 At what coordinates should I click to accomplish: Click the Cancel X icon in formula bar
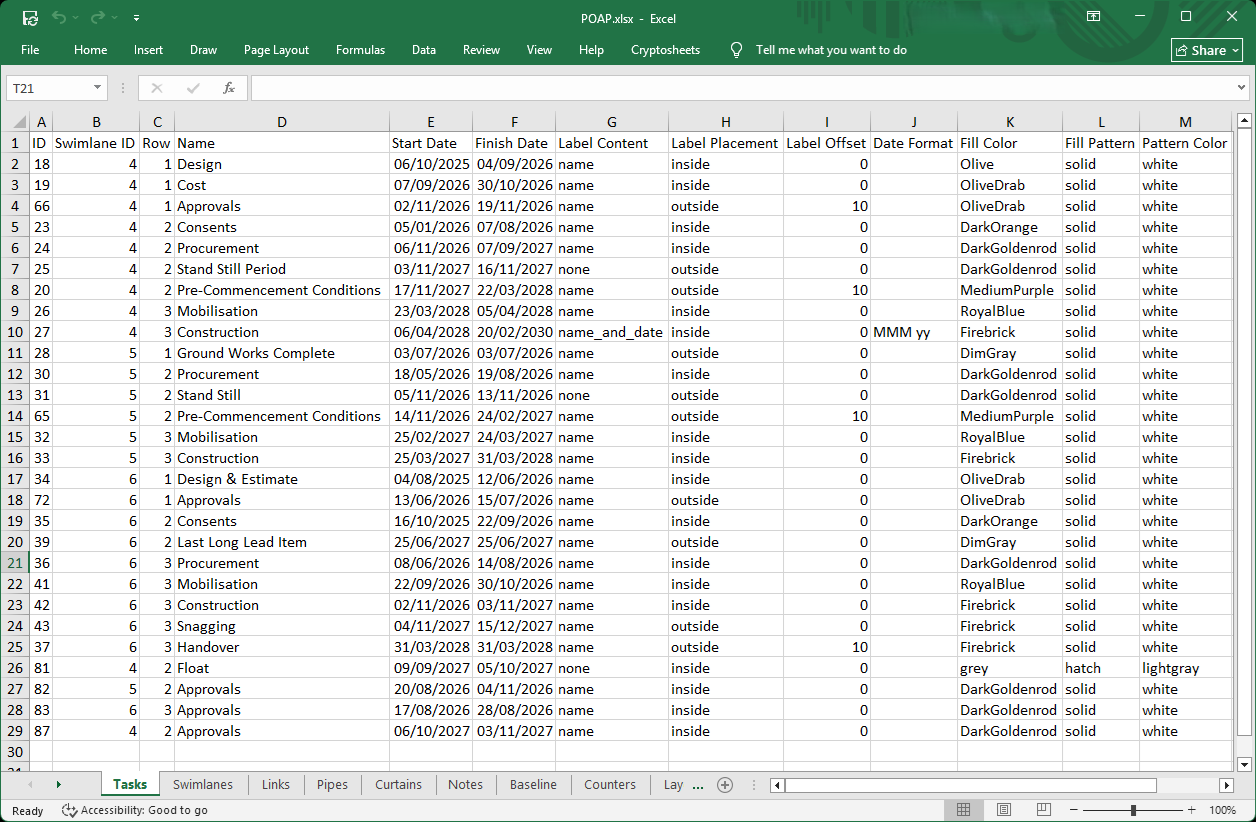[156, 88]
